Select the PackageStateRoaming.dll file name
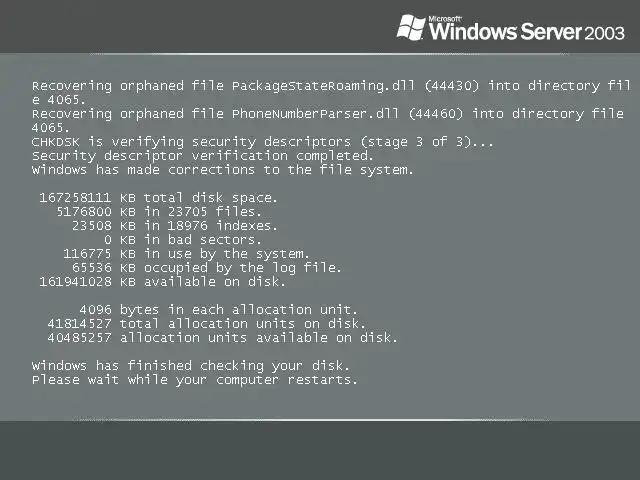This screenshot has width=640, height=480. pos(323,86)
